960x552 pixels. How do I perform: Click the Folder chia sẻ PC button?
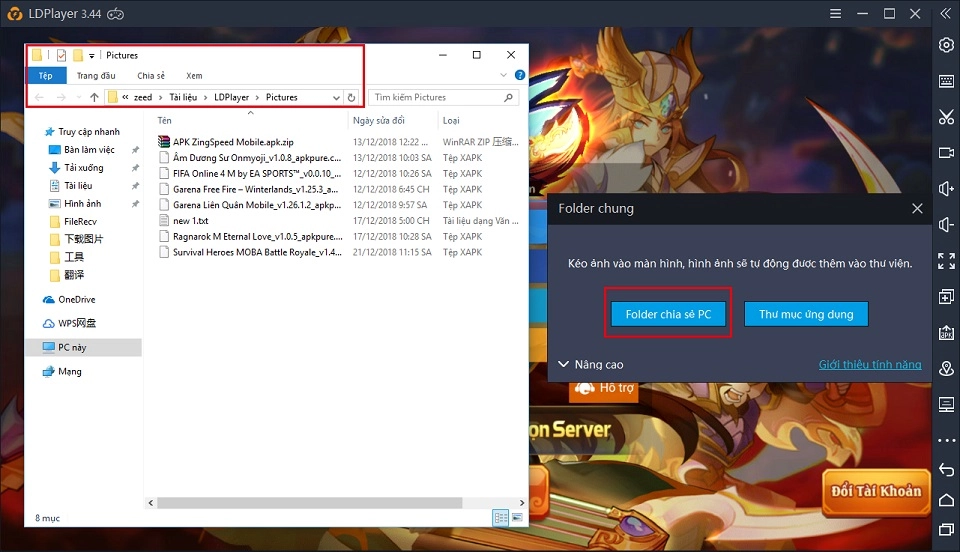pyautogui.click(x=668, y=314)
